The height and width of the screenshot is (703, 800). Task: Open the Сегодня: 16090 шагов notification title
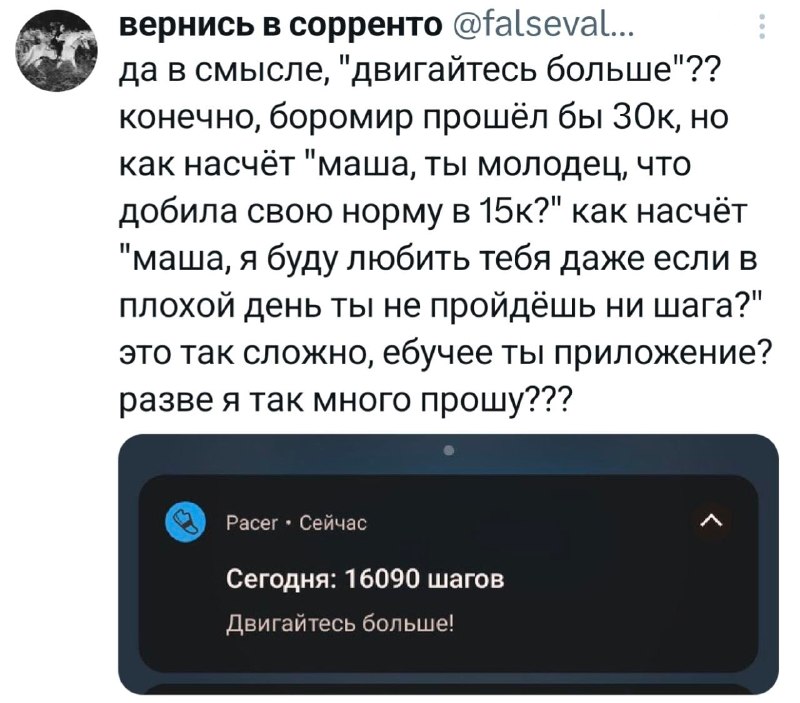[x=365, y=579]
